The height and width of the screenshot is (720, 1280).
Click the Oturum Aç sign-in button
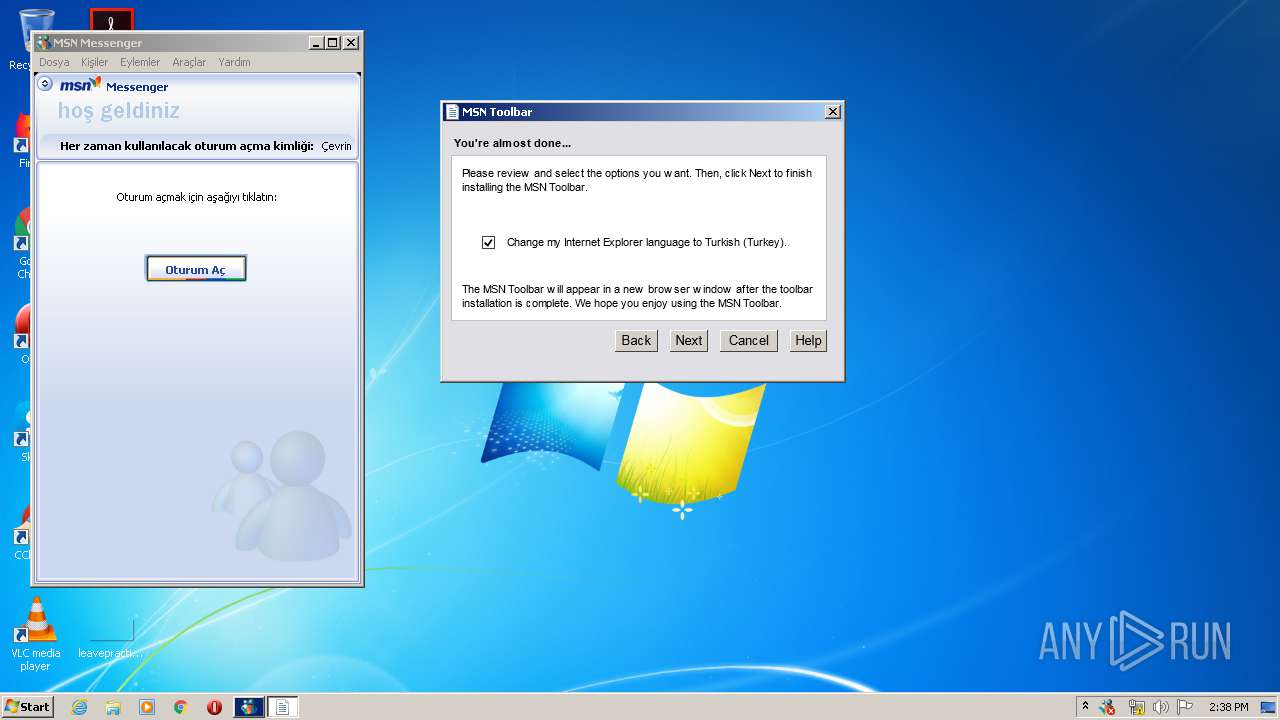[196, 269]
